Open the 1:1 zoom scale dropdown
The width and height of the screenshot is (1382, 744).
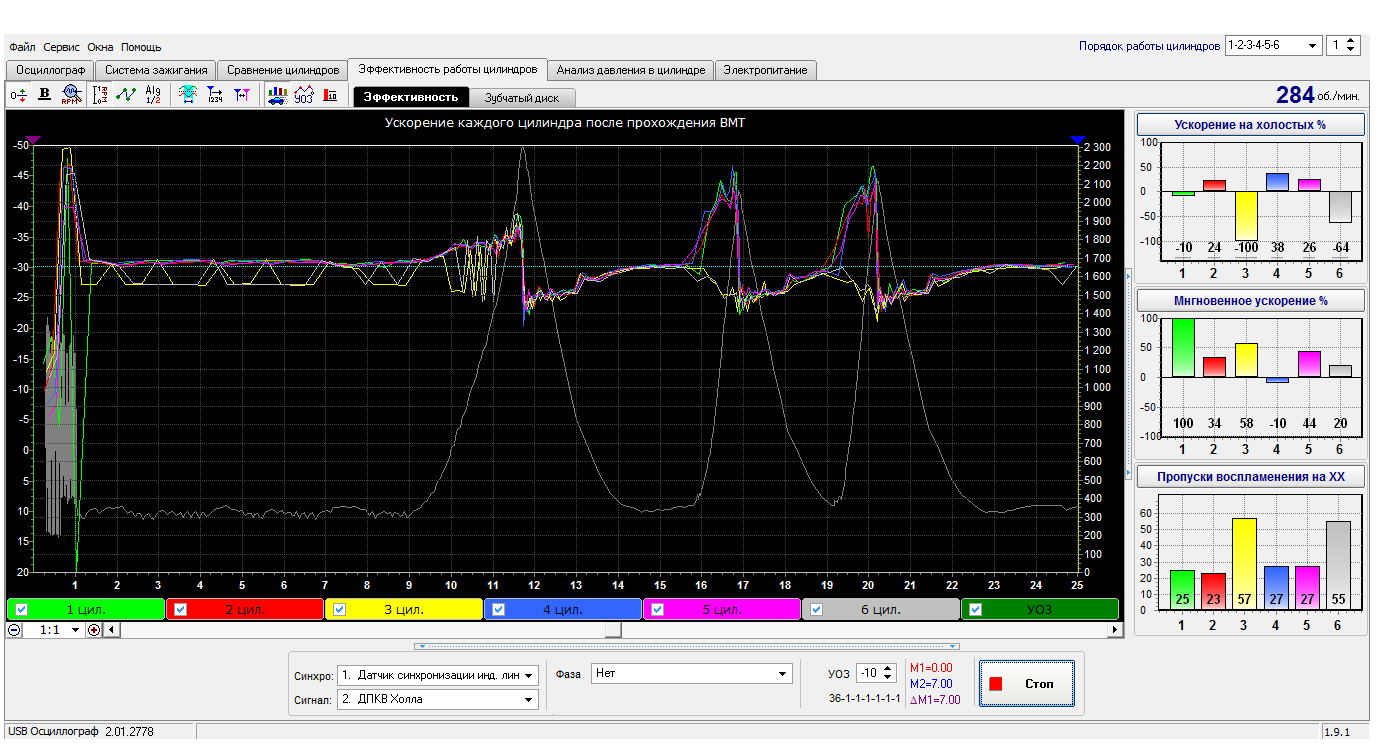click(75, 630)
